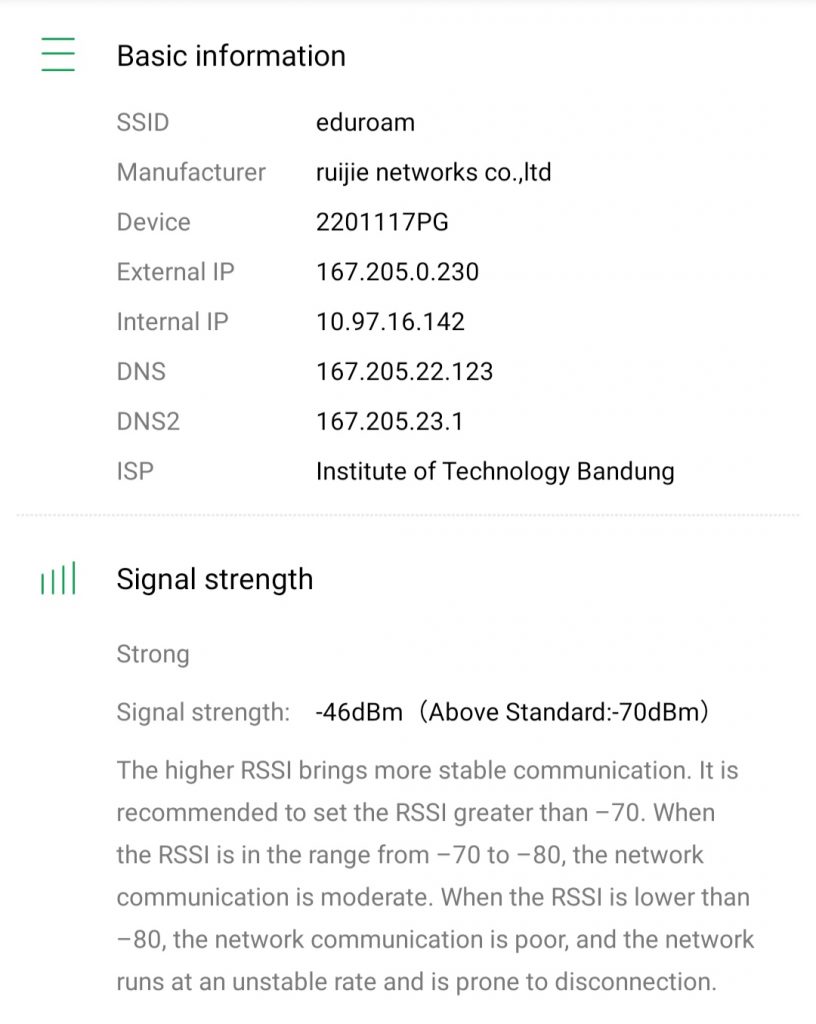Click the RSSI explanation paragraph
Screen dimensions: 816x1024
pyautogui.click(x=435, y=876)
